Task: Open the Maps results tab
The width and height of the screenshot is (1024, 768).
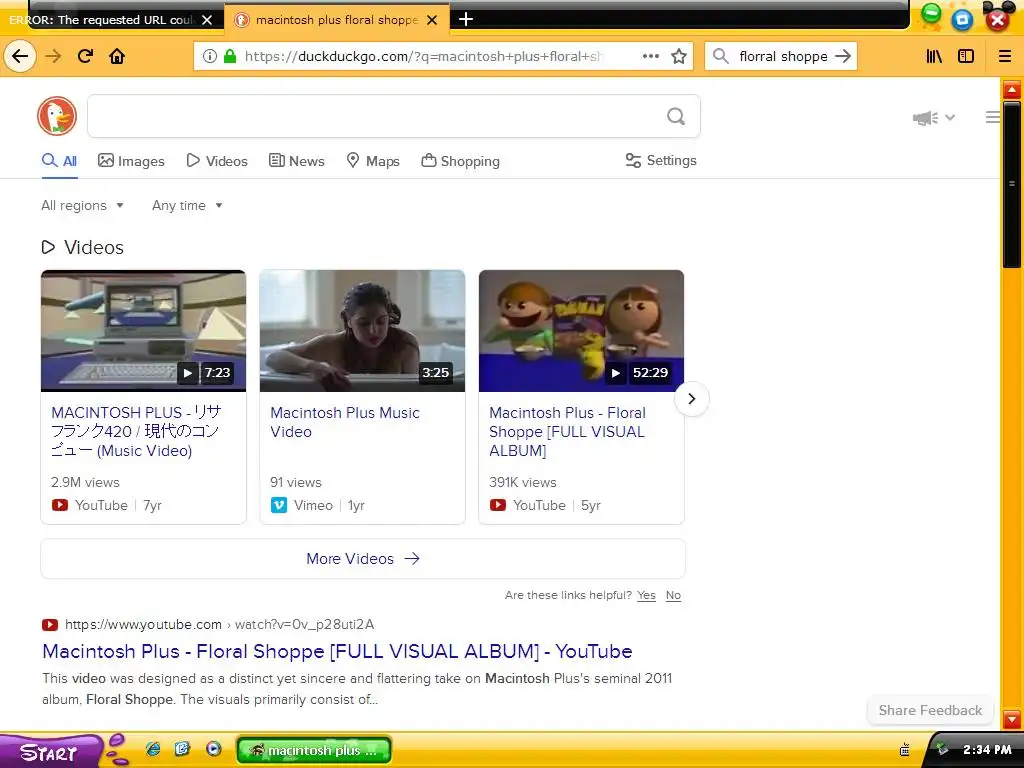Action: click(373, 161)
